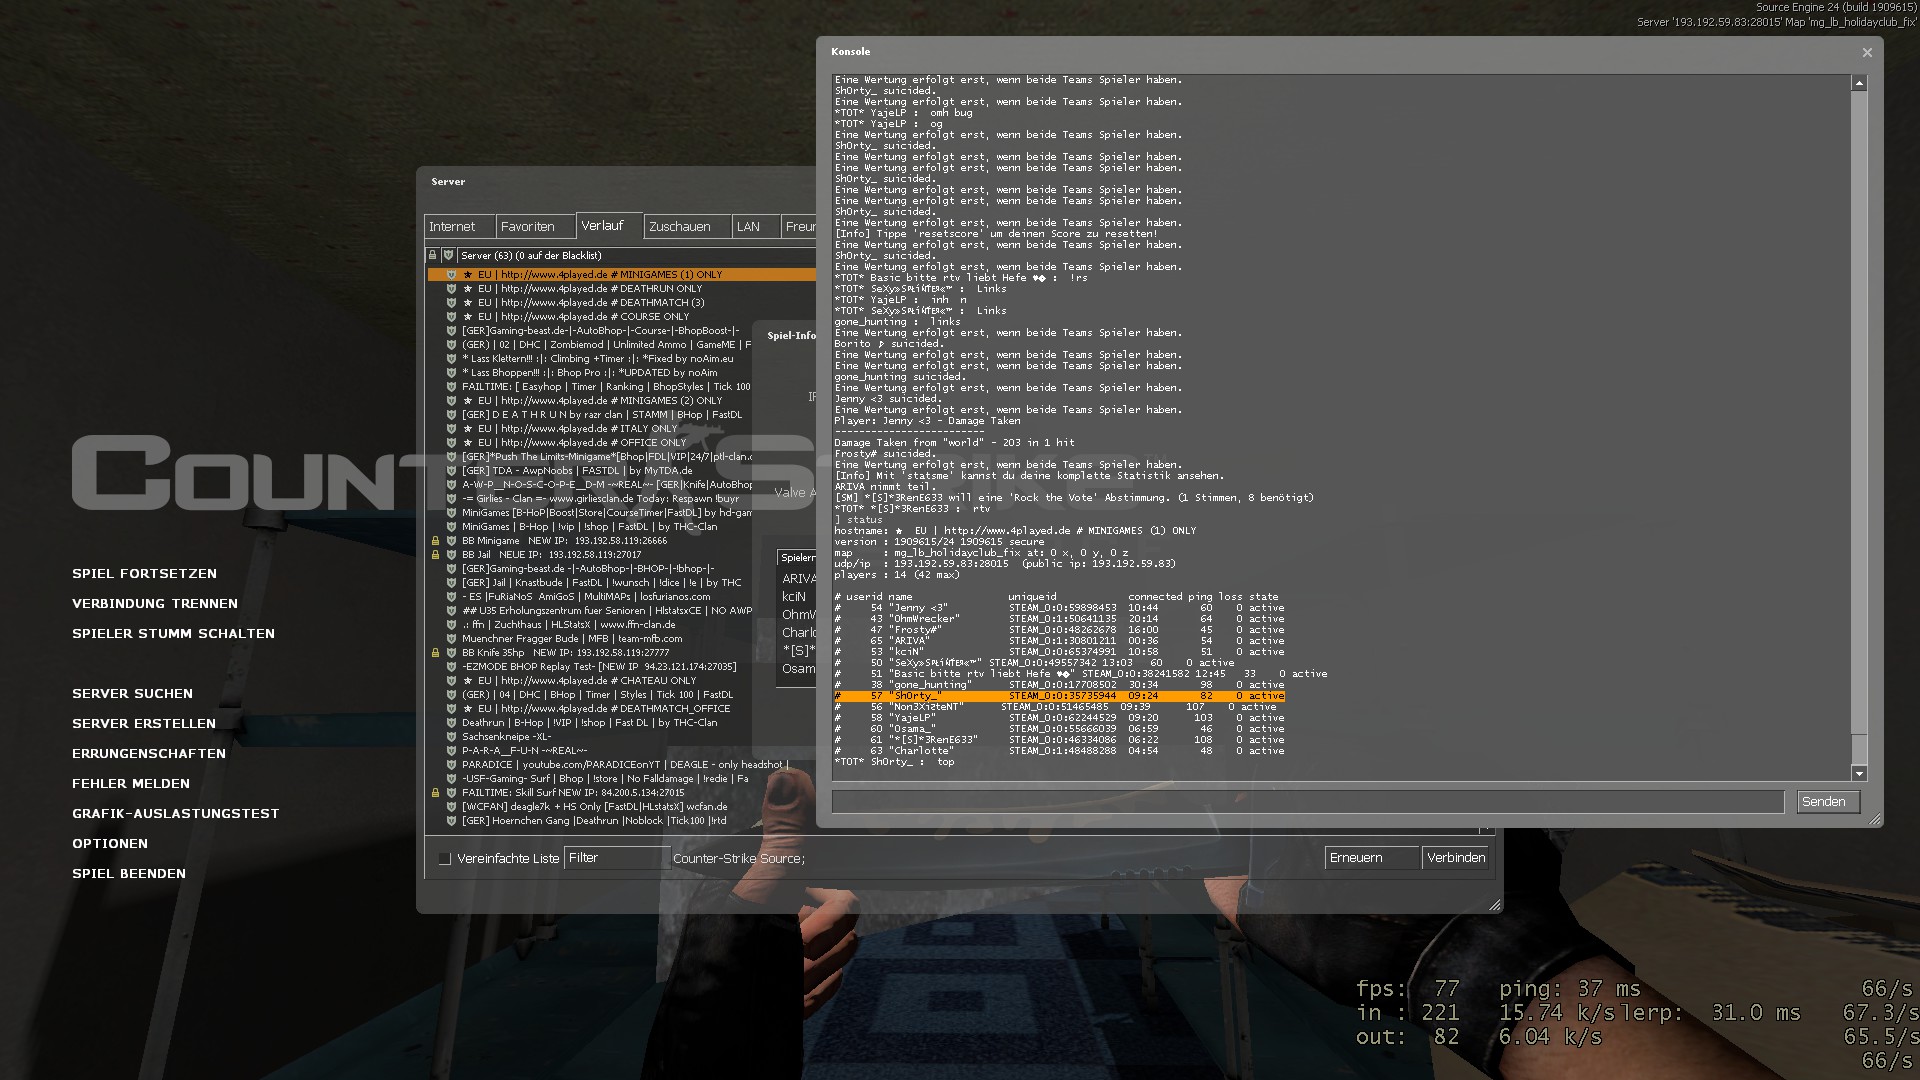Click shield icon of MINIGAMES (2) ONLY server
Screen dimensions: 1920x1080
tap(451, 400)
